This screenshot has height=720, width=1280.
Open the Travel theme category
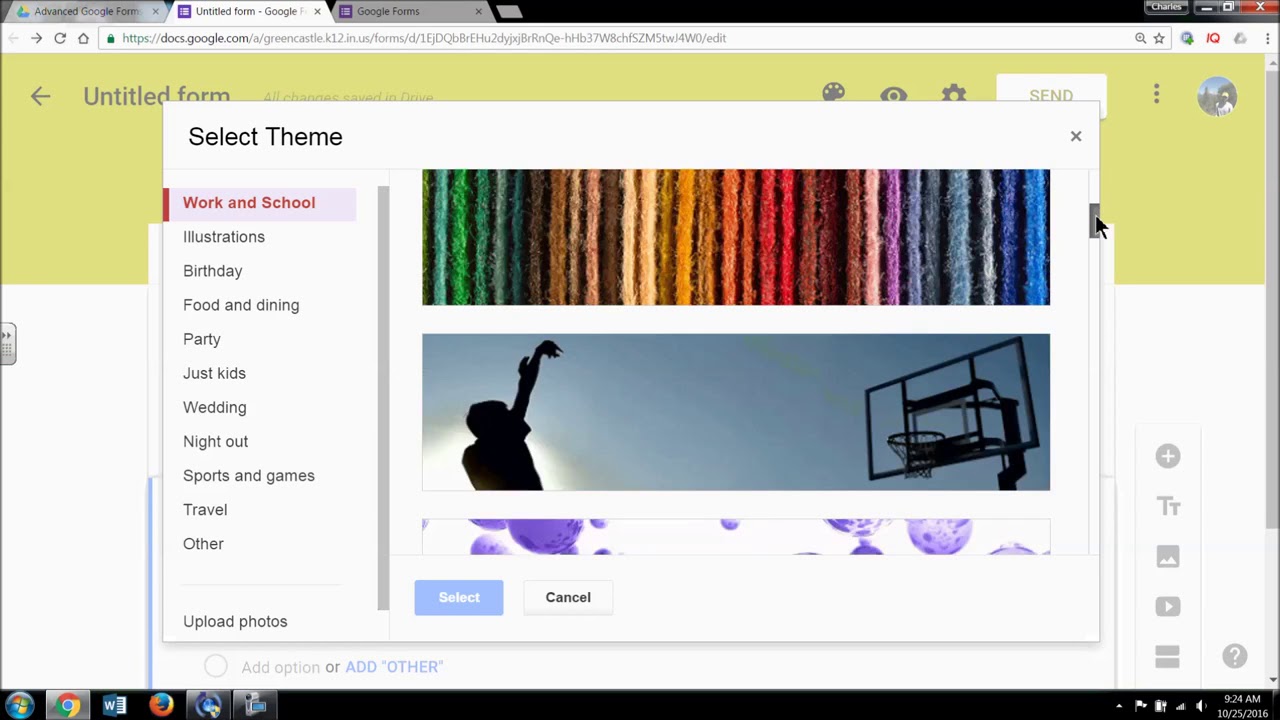point(205,509)
